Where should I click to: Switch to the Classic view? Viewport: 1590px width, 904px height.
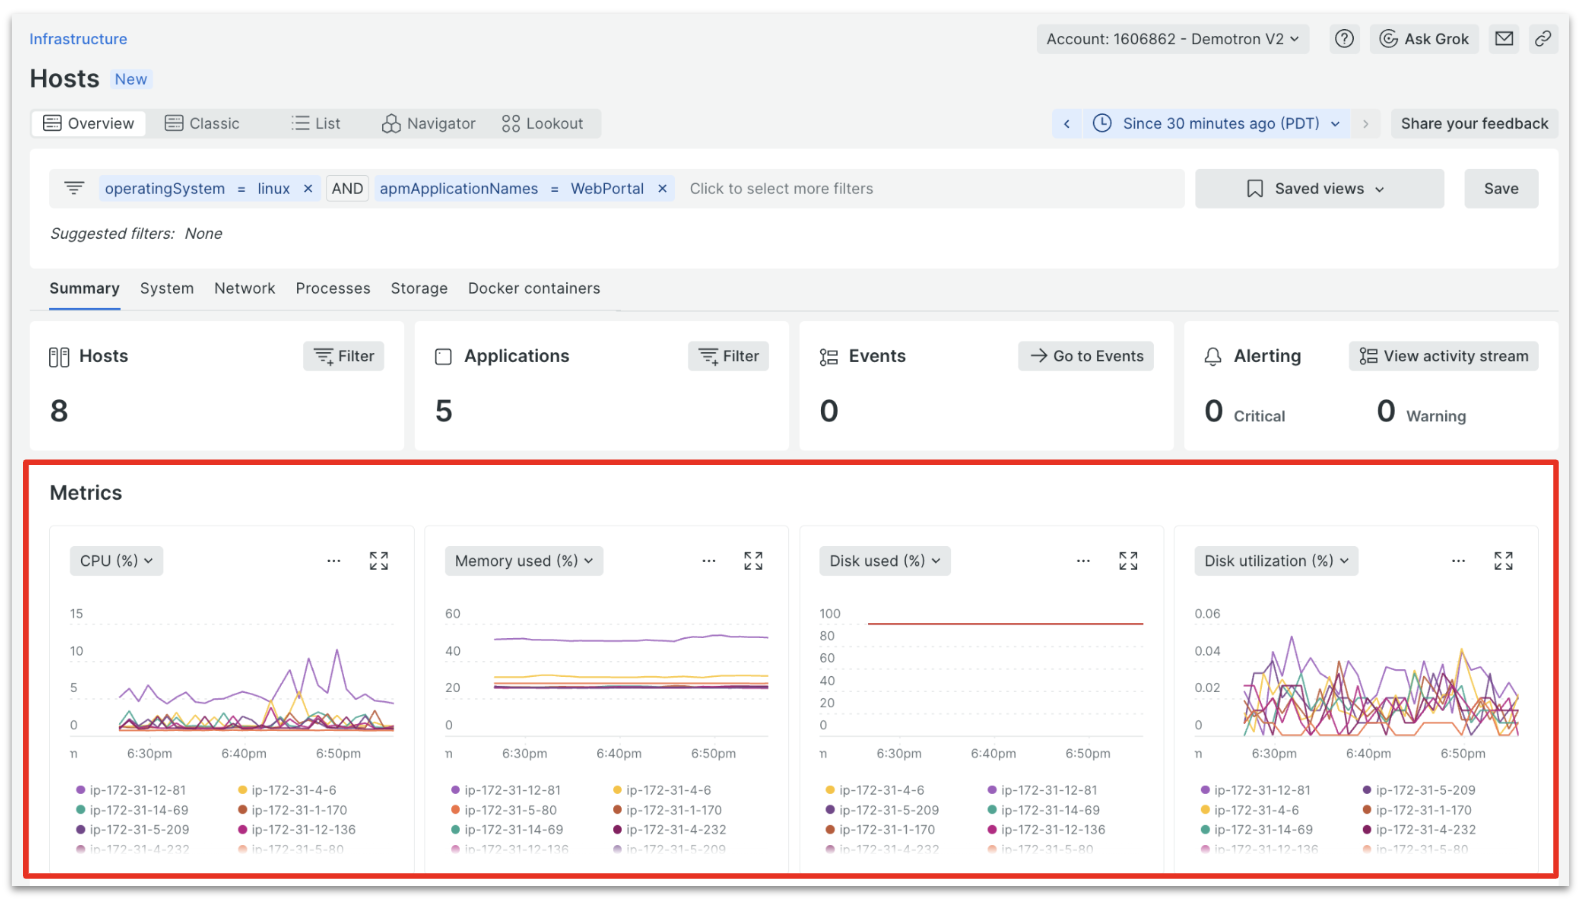point(202,124)
